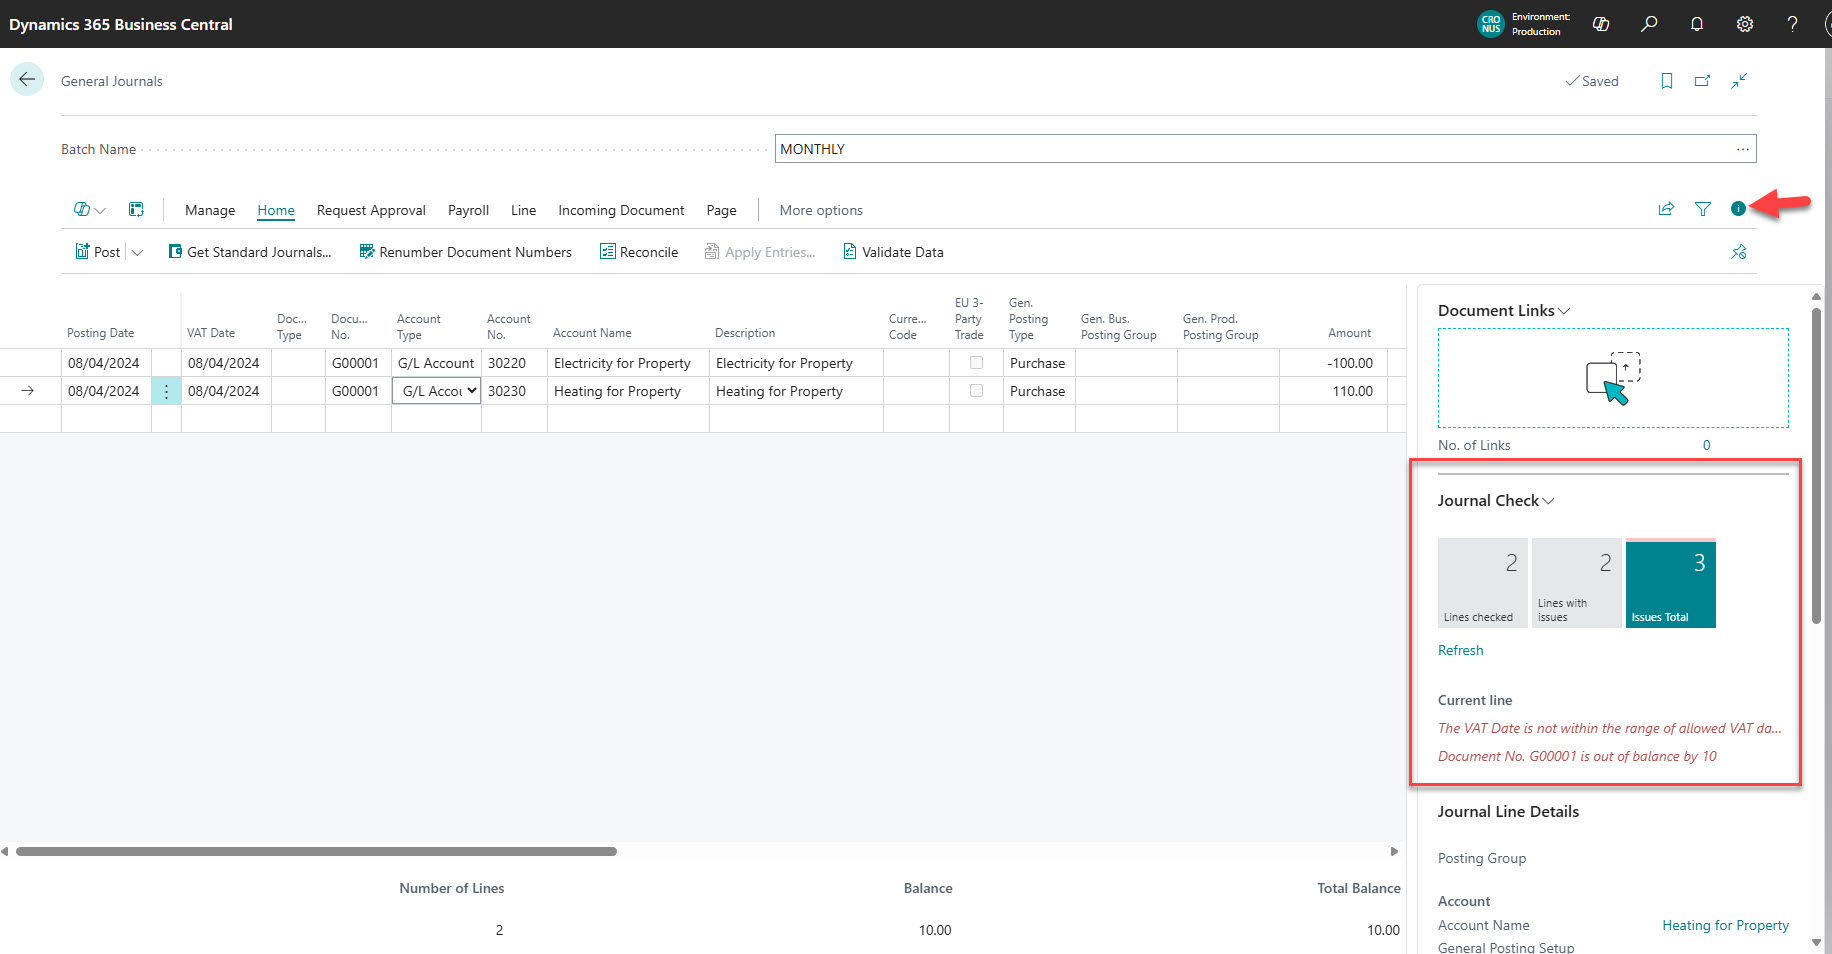This screenshot has height=954, width=1832.
Task: Open the Manage menu
Action: point(210,210)
